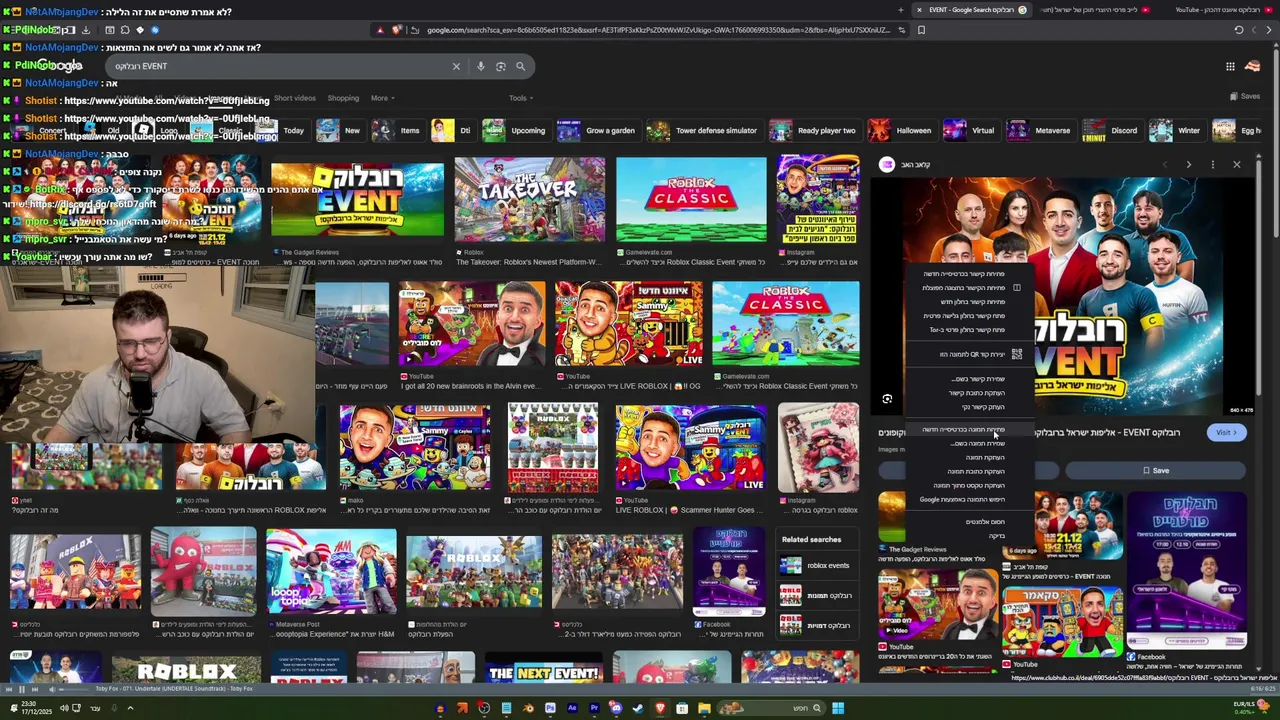The image size is (1280, 720).
Task: Select the Virtual filter chip
Action: [970, 130]
